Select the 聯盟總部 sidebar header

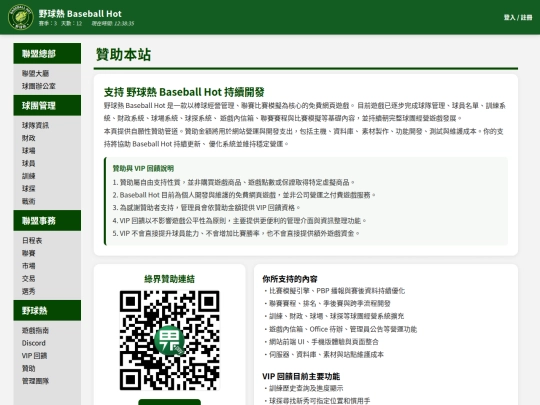[x=47, y=54]
